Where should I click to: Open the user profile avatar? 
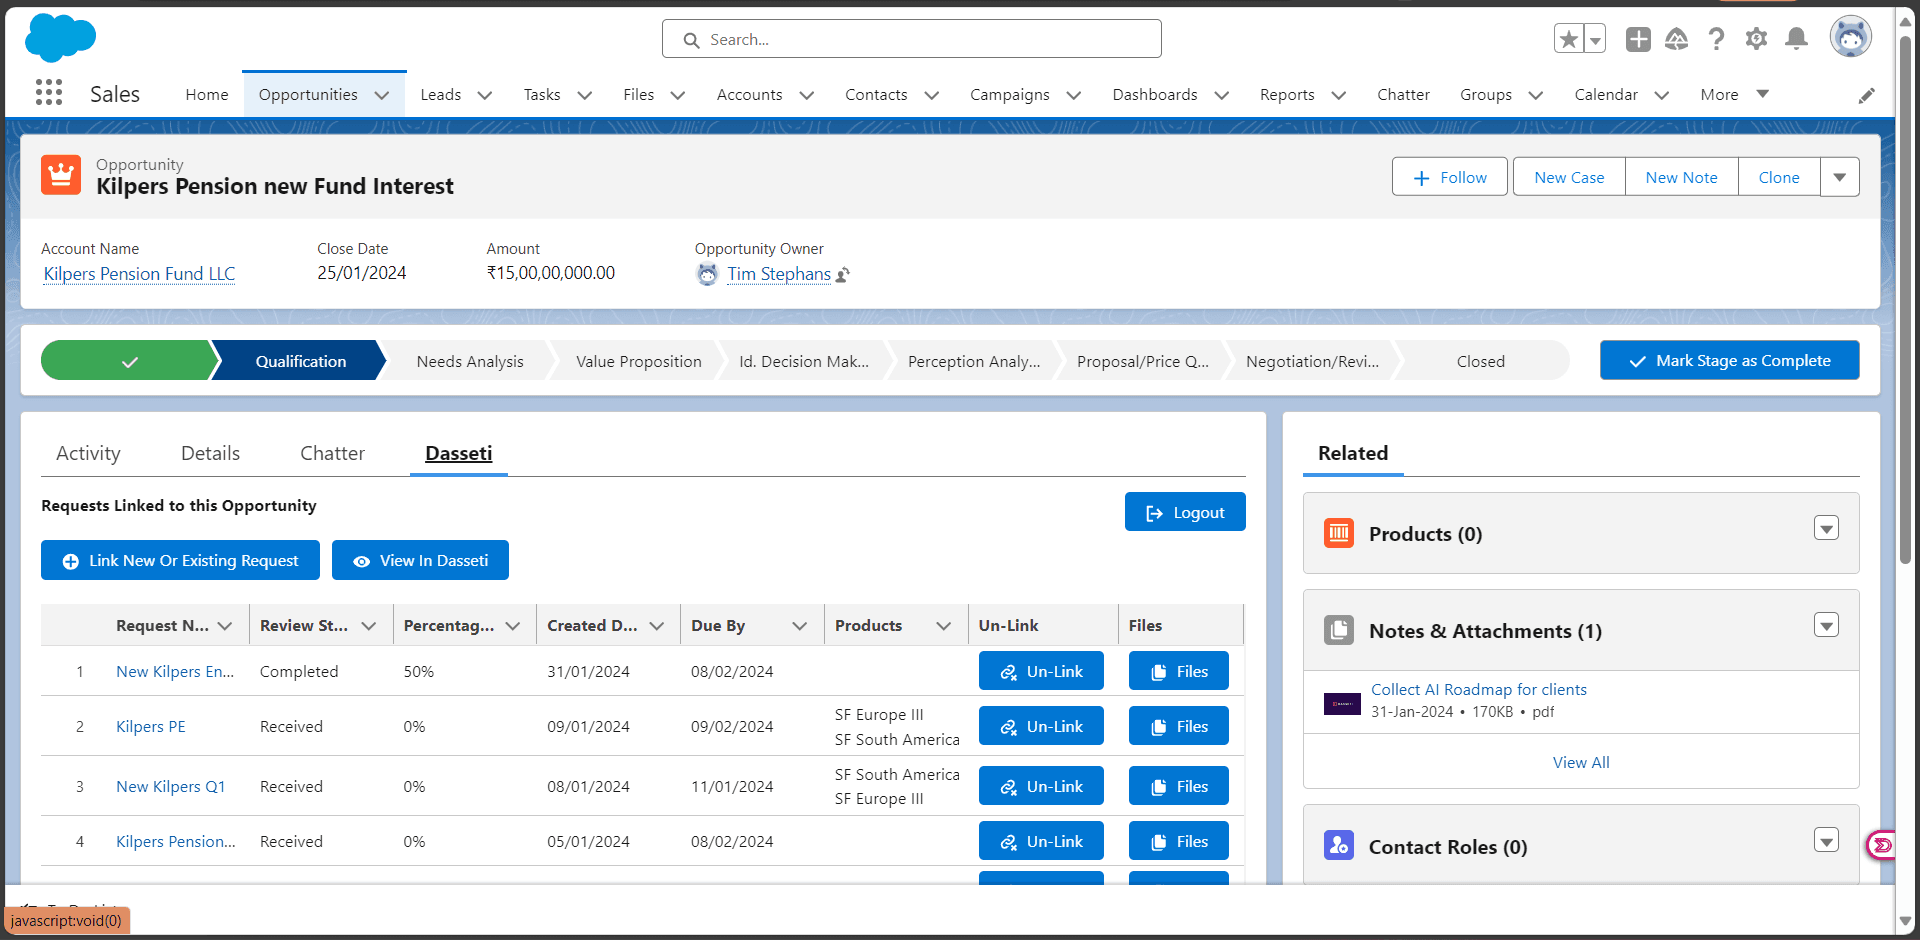click(x=1850, y=37)
